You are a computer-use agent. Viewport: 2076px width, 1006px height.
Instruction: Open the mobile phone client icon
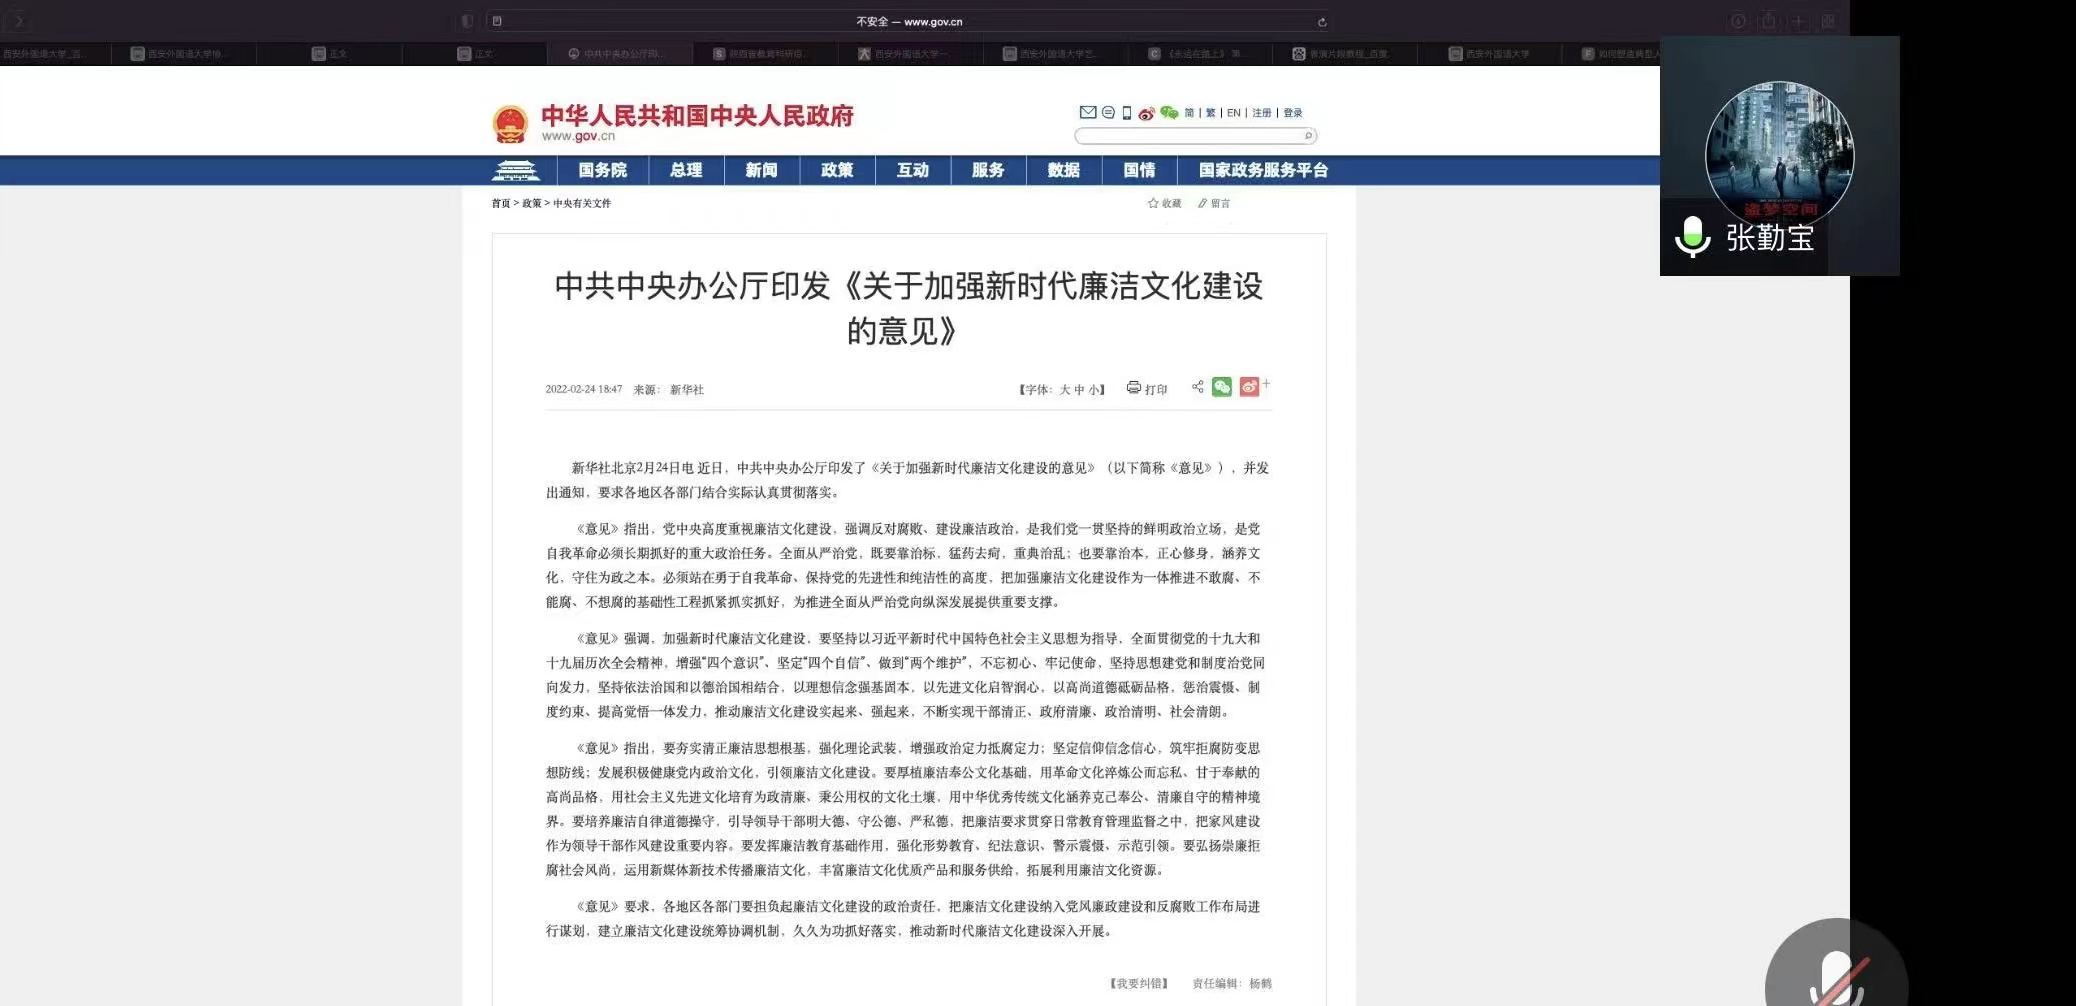pos(1127,113)
